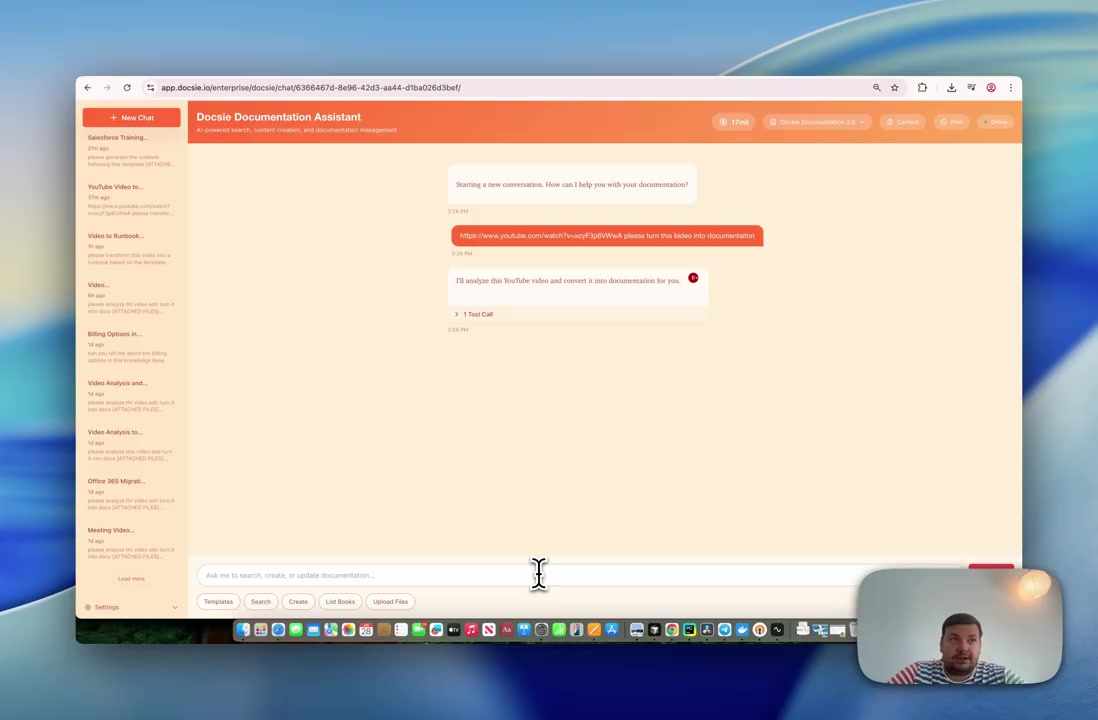The height and width of the screenshot is (720, 1098).
Task: Reload the page with the browser refresh icon
Action: click(127, 88)
